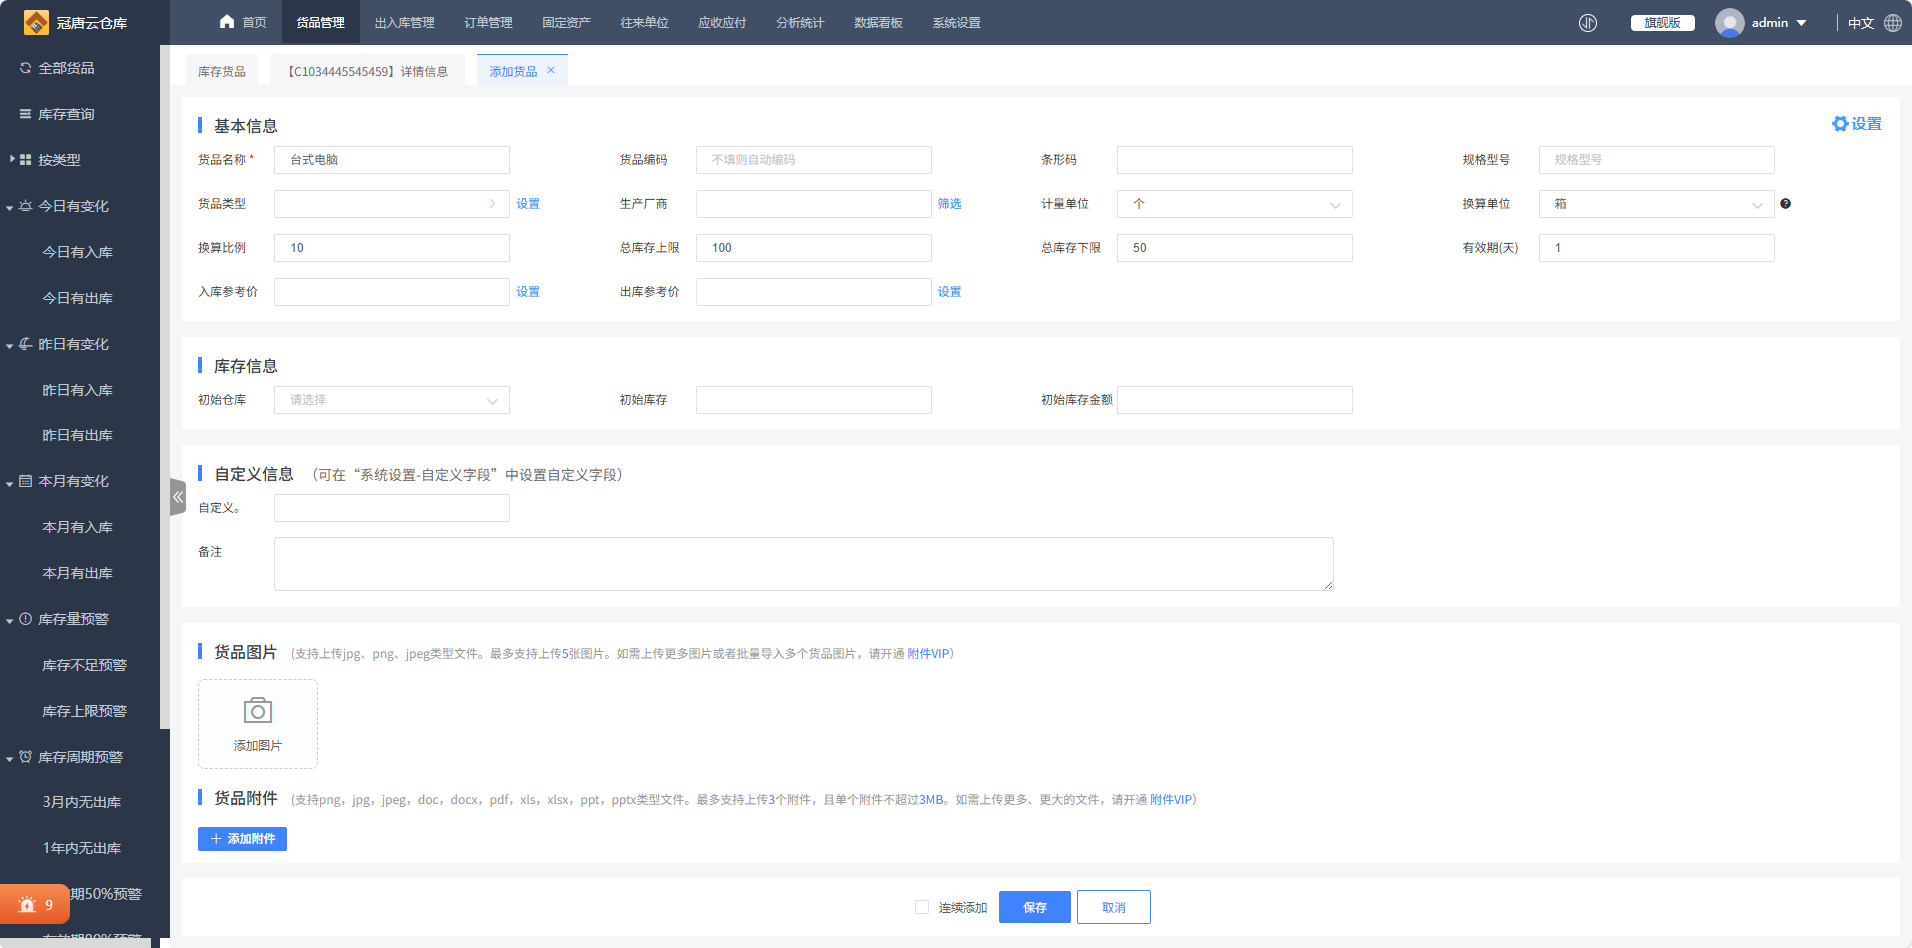
Task: Open the 数据看板 top menu
Action: pyautogui.click(x=879, y=23)
